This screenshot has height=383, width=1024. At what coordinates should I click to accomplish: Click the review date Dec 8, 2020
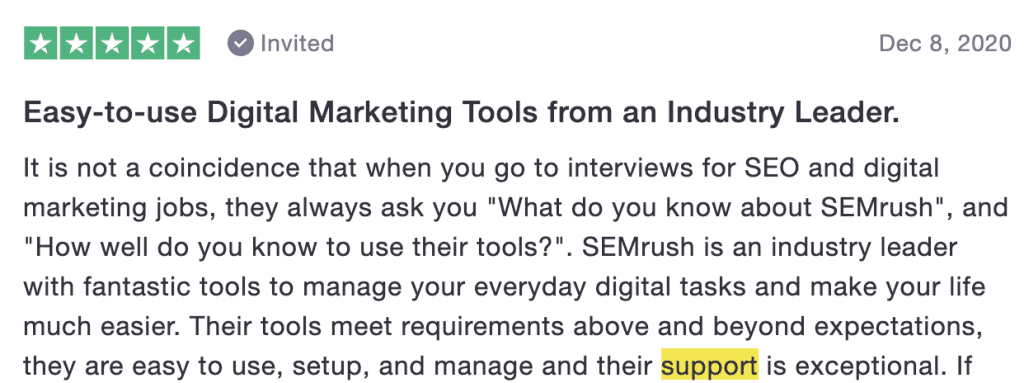click(x=945, y=44)
